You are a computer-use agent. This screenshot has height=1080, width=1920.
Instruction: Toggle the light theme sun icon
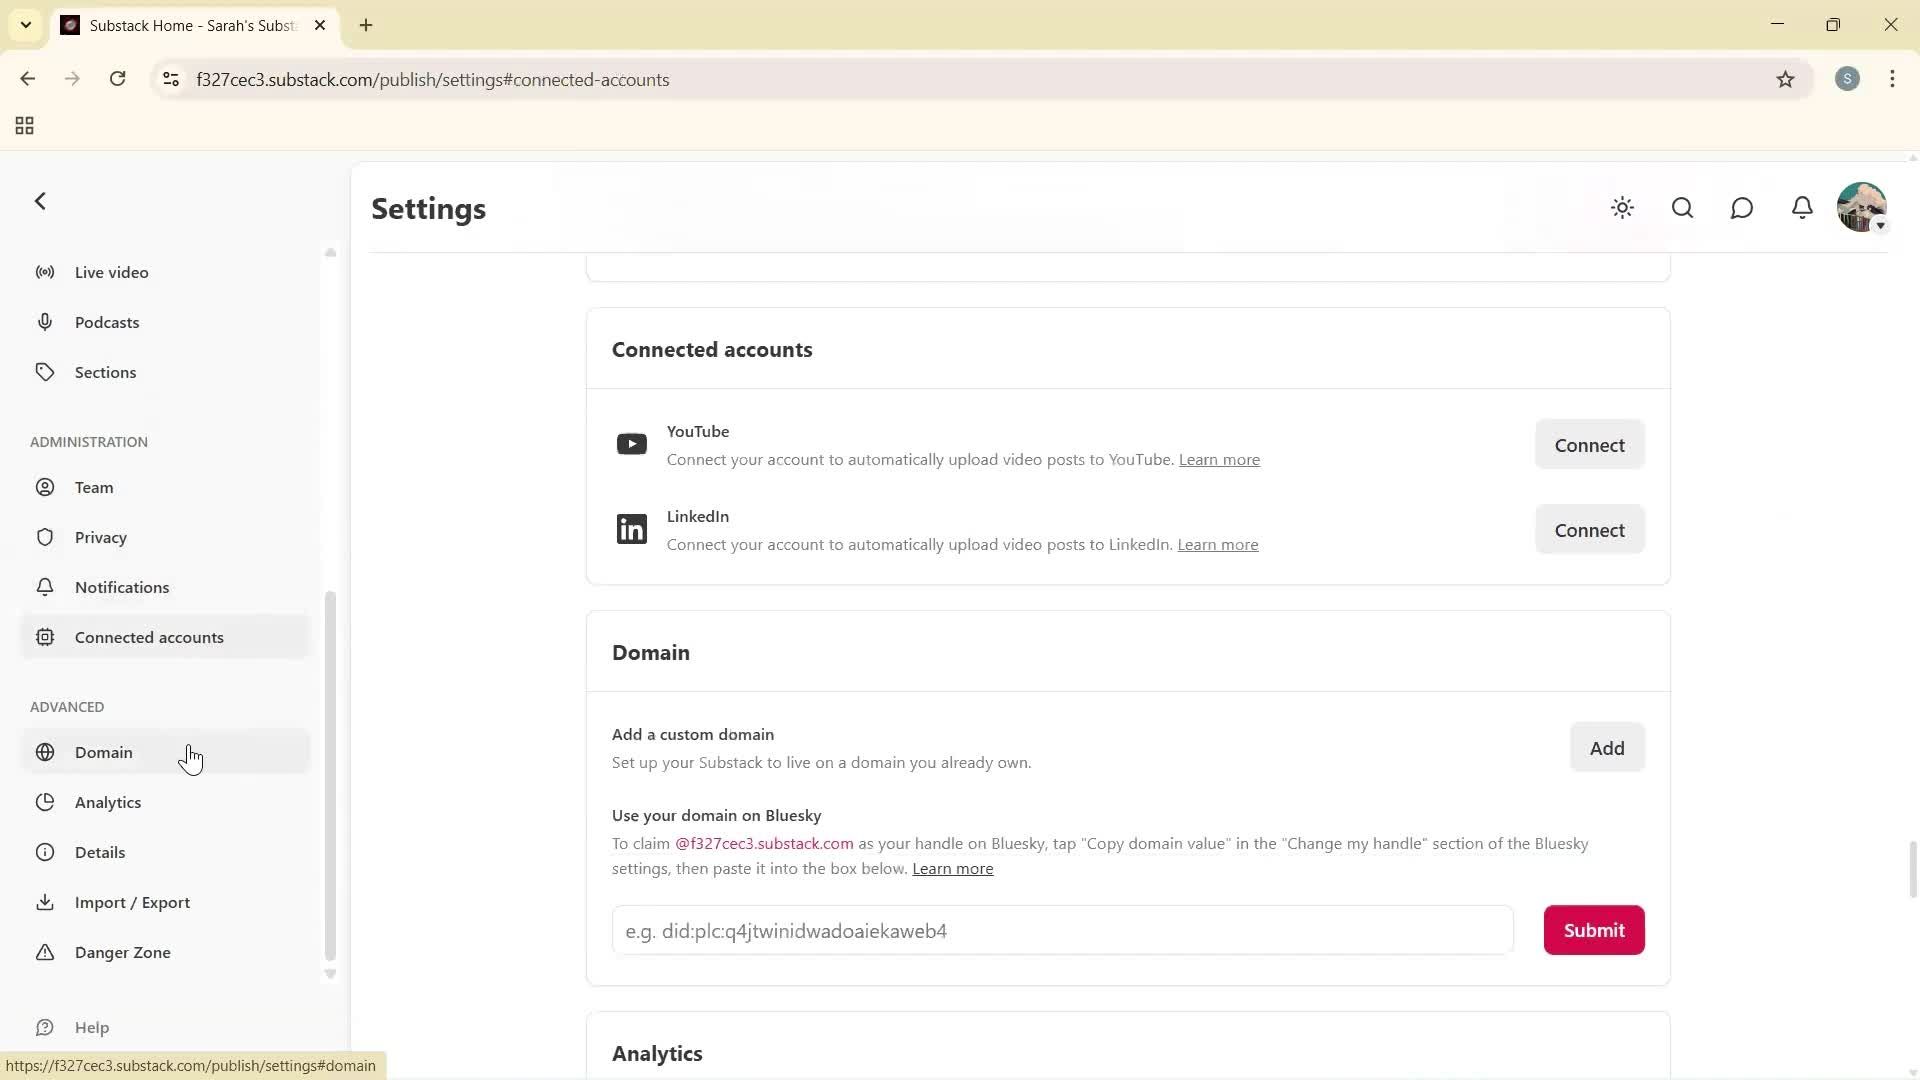pyautogui.click(x=1622, y=207)
